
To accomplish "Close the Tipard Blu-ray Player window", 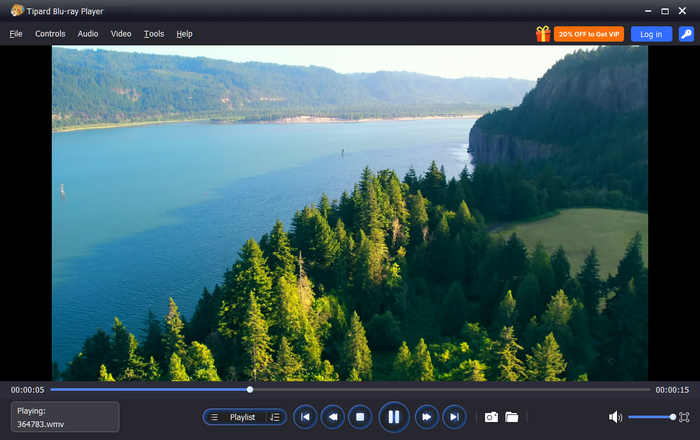I will tap(683, 11).
